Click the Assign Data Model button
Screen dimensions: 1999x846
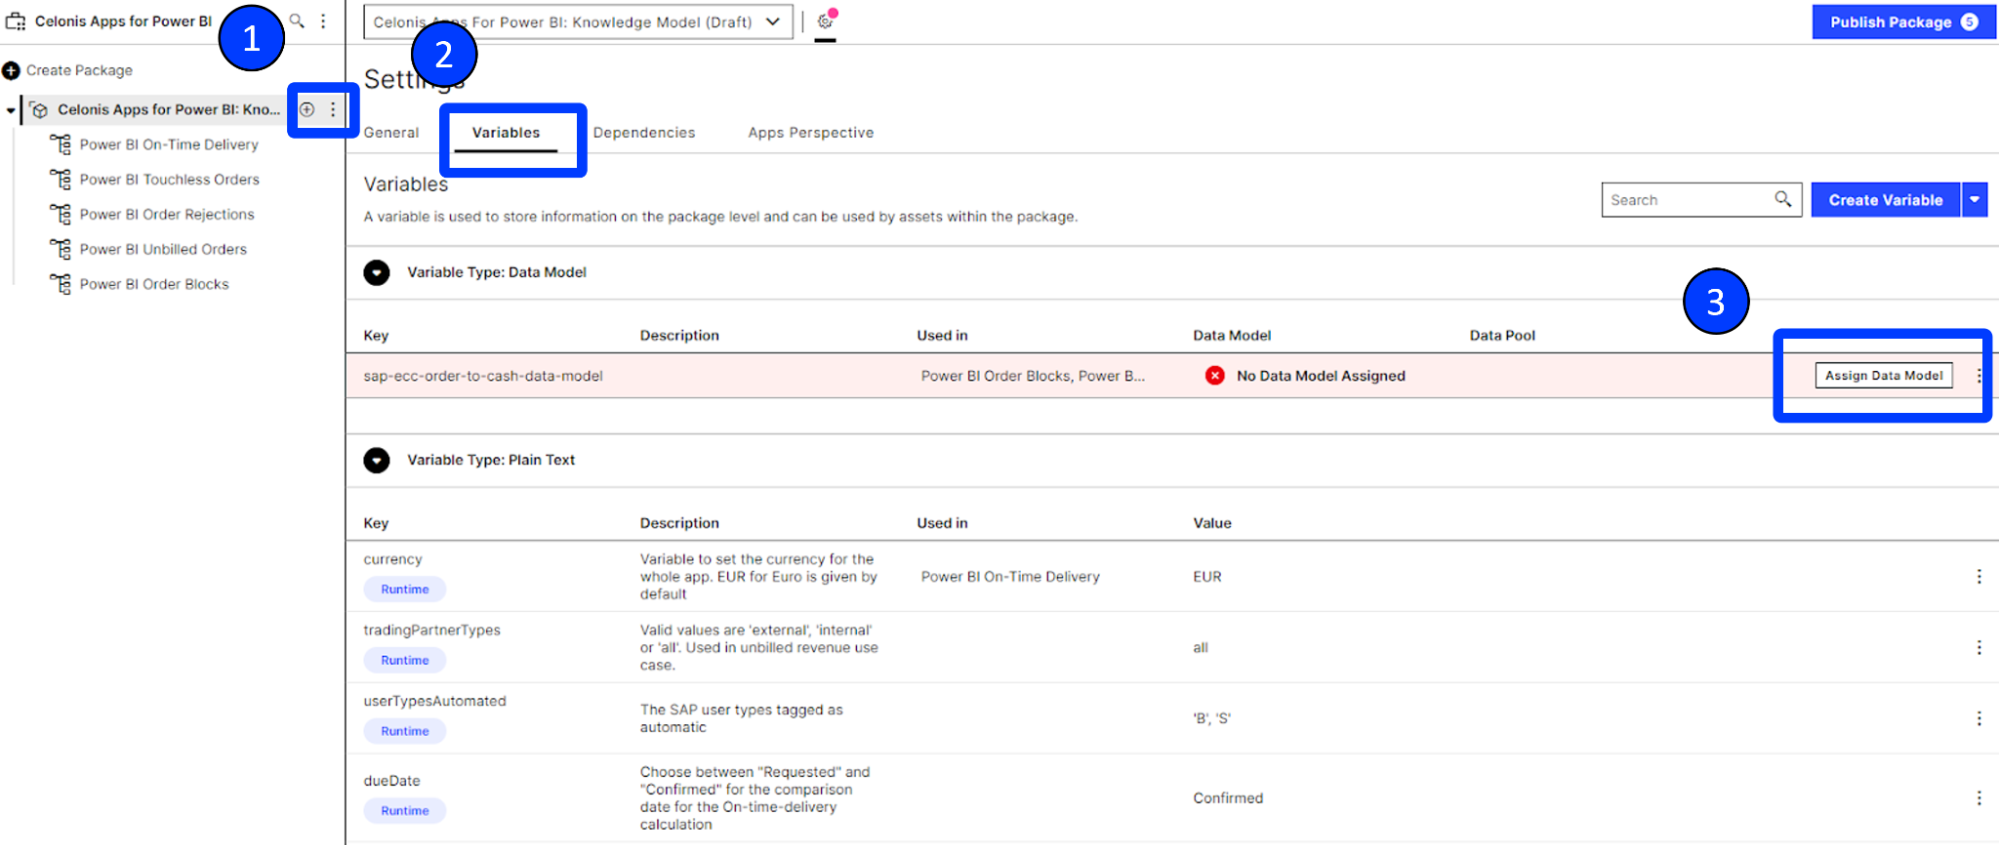[x=1883, y=375]
